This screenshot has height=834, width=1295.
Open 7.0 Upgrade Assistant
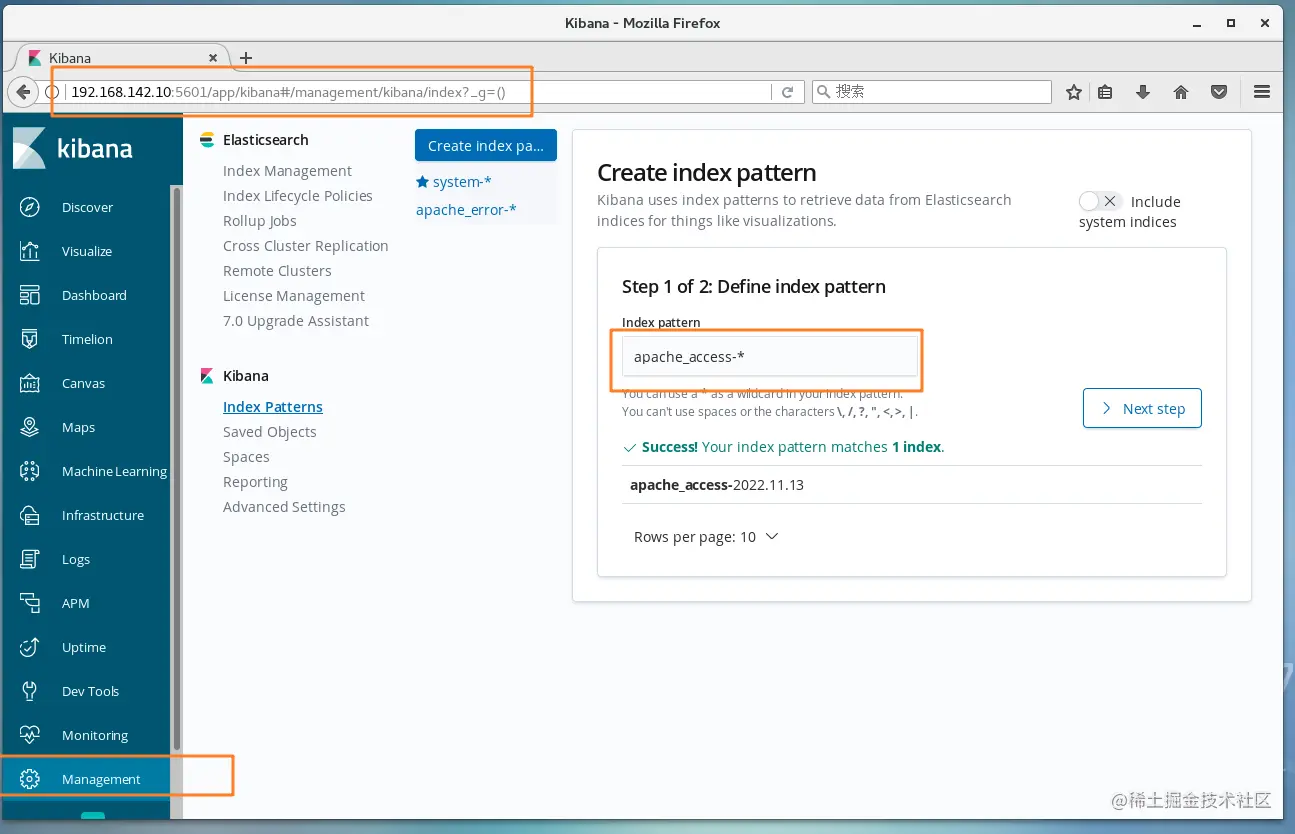(x=296, y=321)
